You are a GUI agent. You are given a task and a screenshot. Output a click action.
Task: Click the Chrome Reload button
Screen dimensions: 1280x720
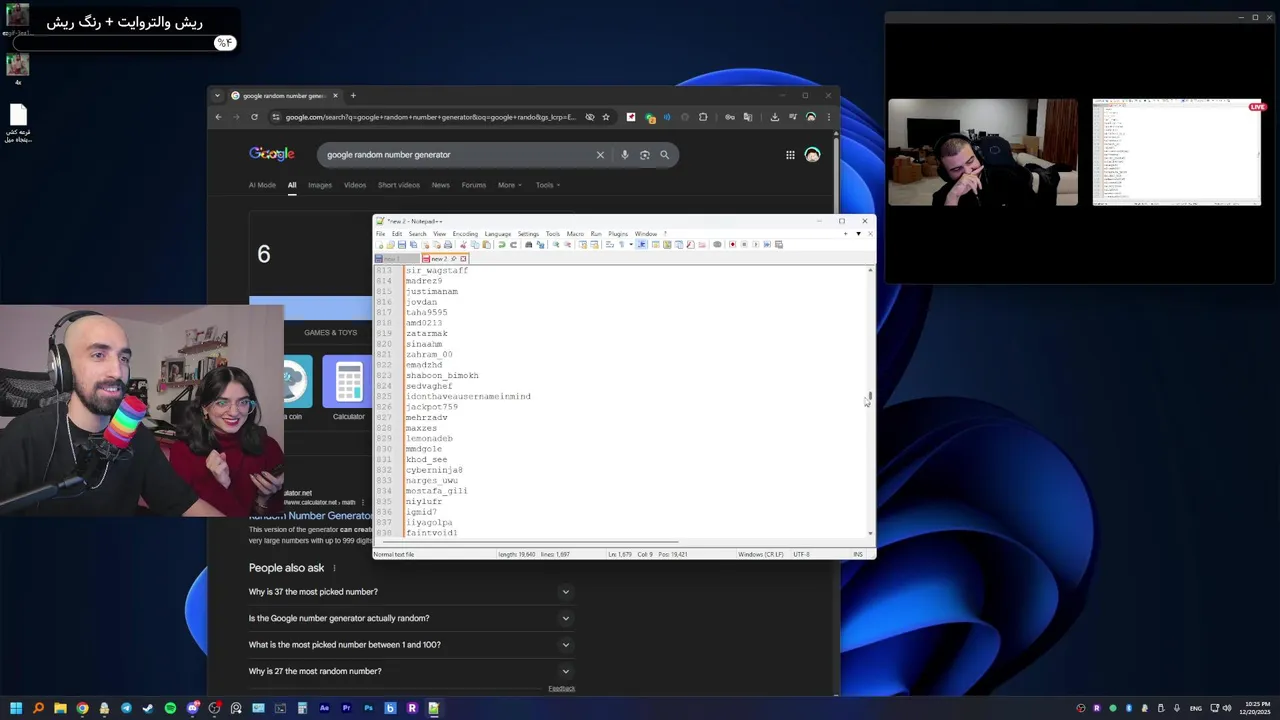click(254, 117)
